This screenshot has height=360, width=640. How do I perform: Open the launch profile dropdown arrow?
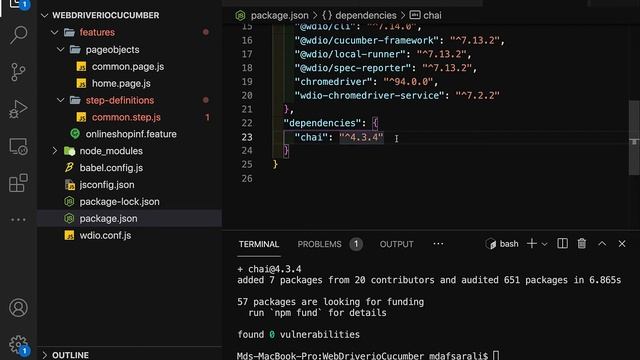pos(544,244)
